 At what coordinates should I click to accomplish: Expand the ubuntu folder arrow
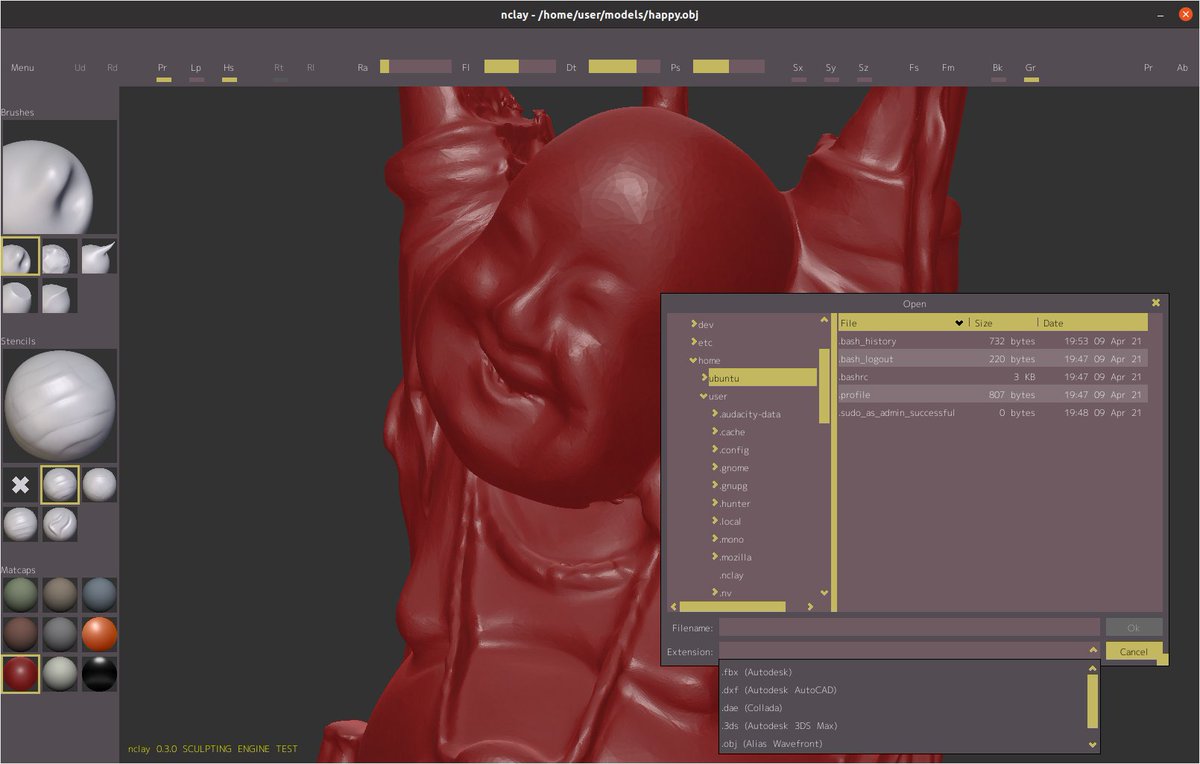tap(704, 378)
